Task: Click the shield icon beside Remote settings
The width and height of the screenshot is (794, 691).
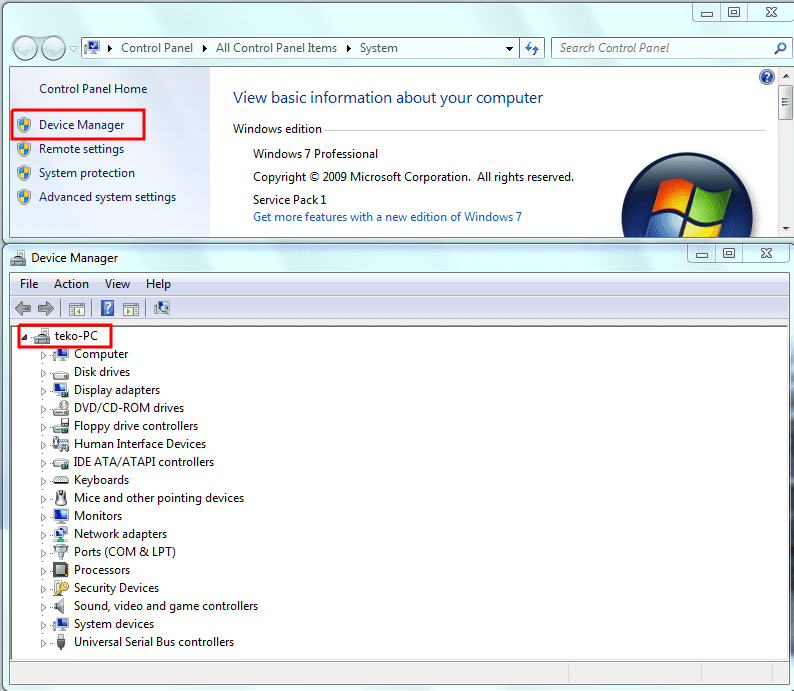Action: (x=24, y=149)
